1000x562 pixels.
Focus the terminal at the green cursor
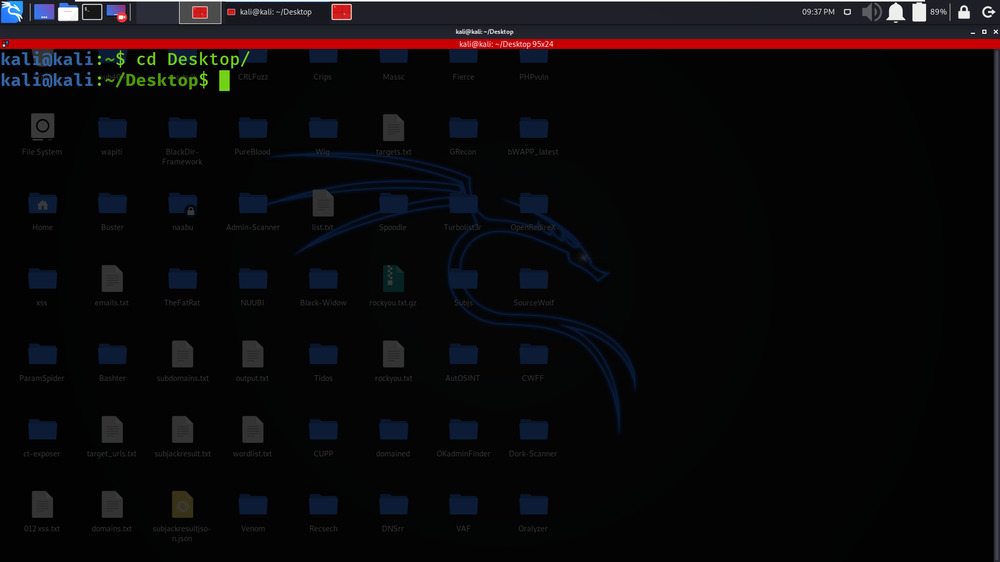tap(224, 80)
